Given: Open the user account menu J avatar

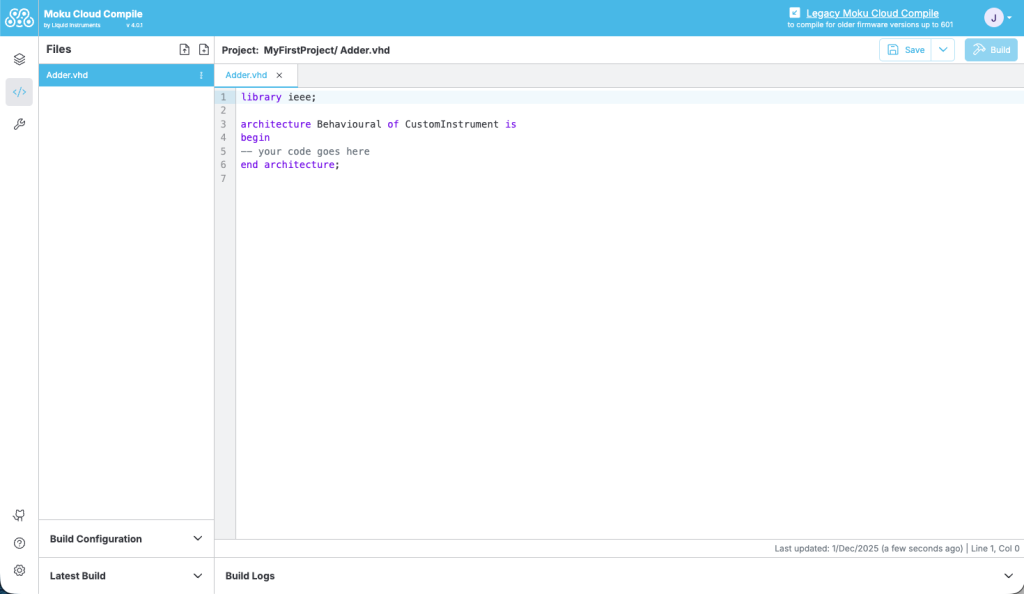Looking at the screenshot, I should (x=994, y=18).
